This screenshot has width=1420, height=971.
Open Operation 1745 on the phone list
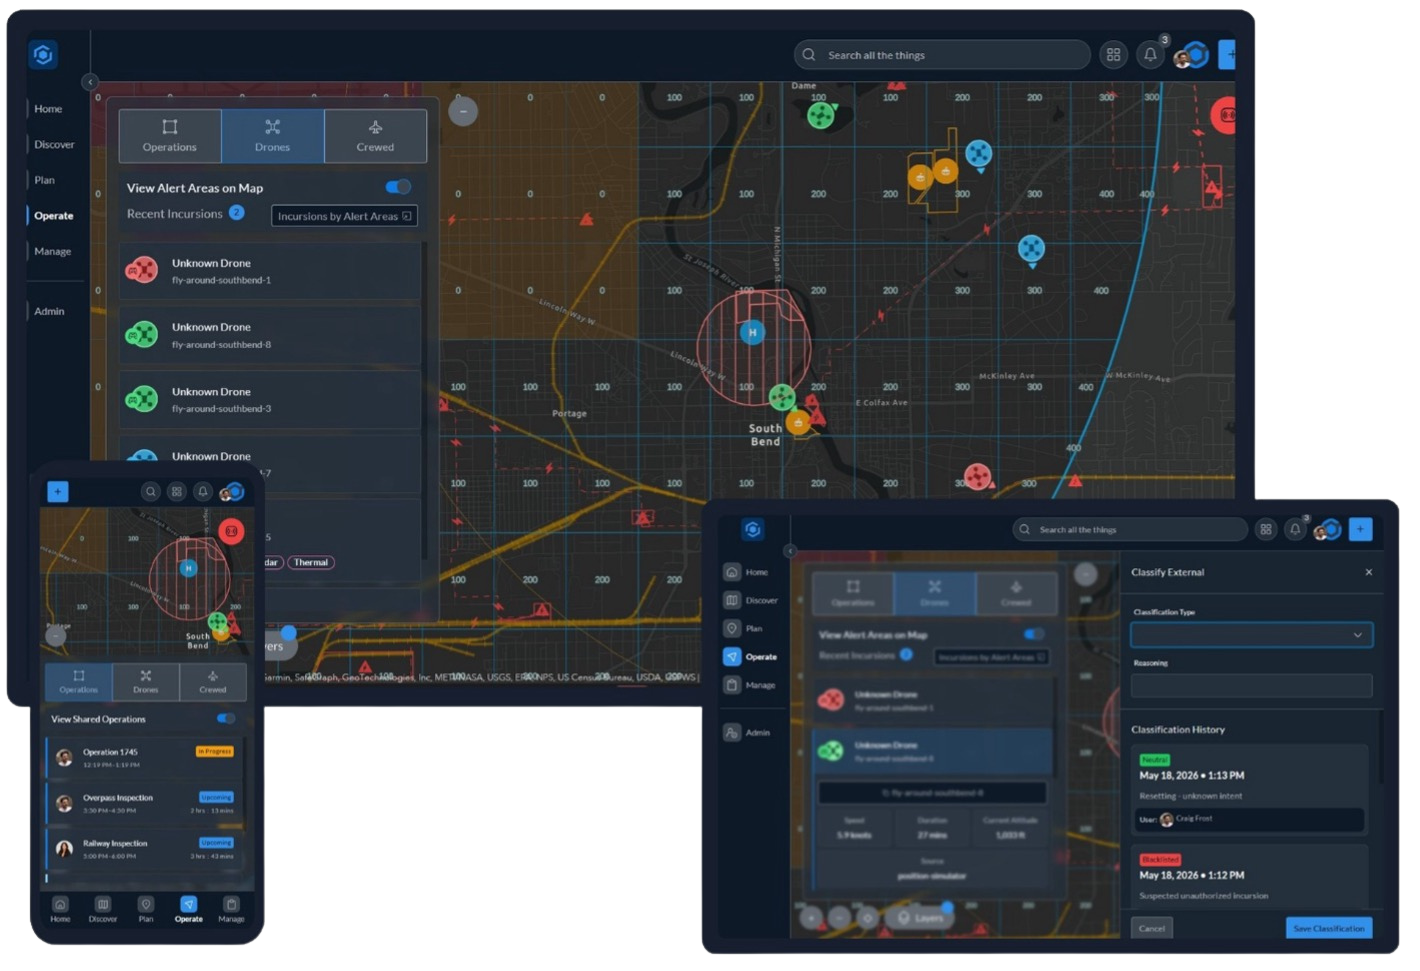[x=144, y=758]
